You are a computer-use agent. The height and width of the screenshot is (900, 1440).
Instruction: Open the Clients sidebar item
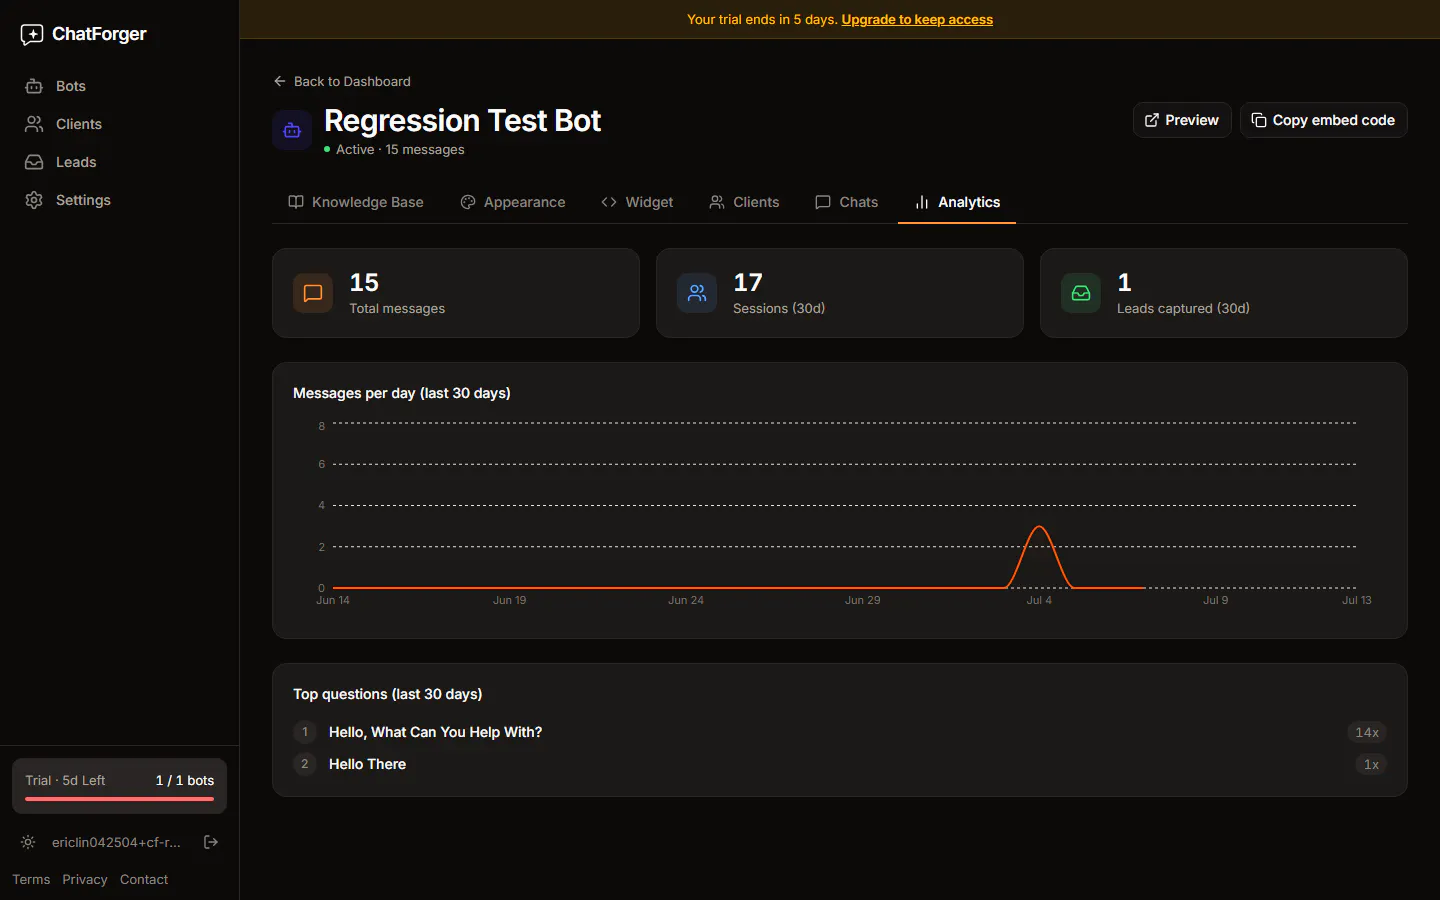point(120,124)
